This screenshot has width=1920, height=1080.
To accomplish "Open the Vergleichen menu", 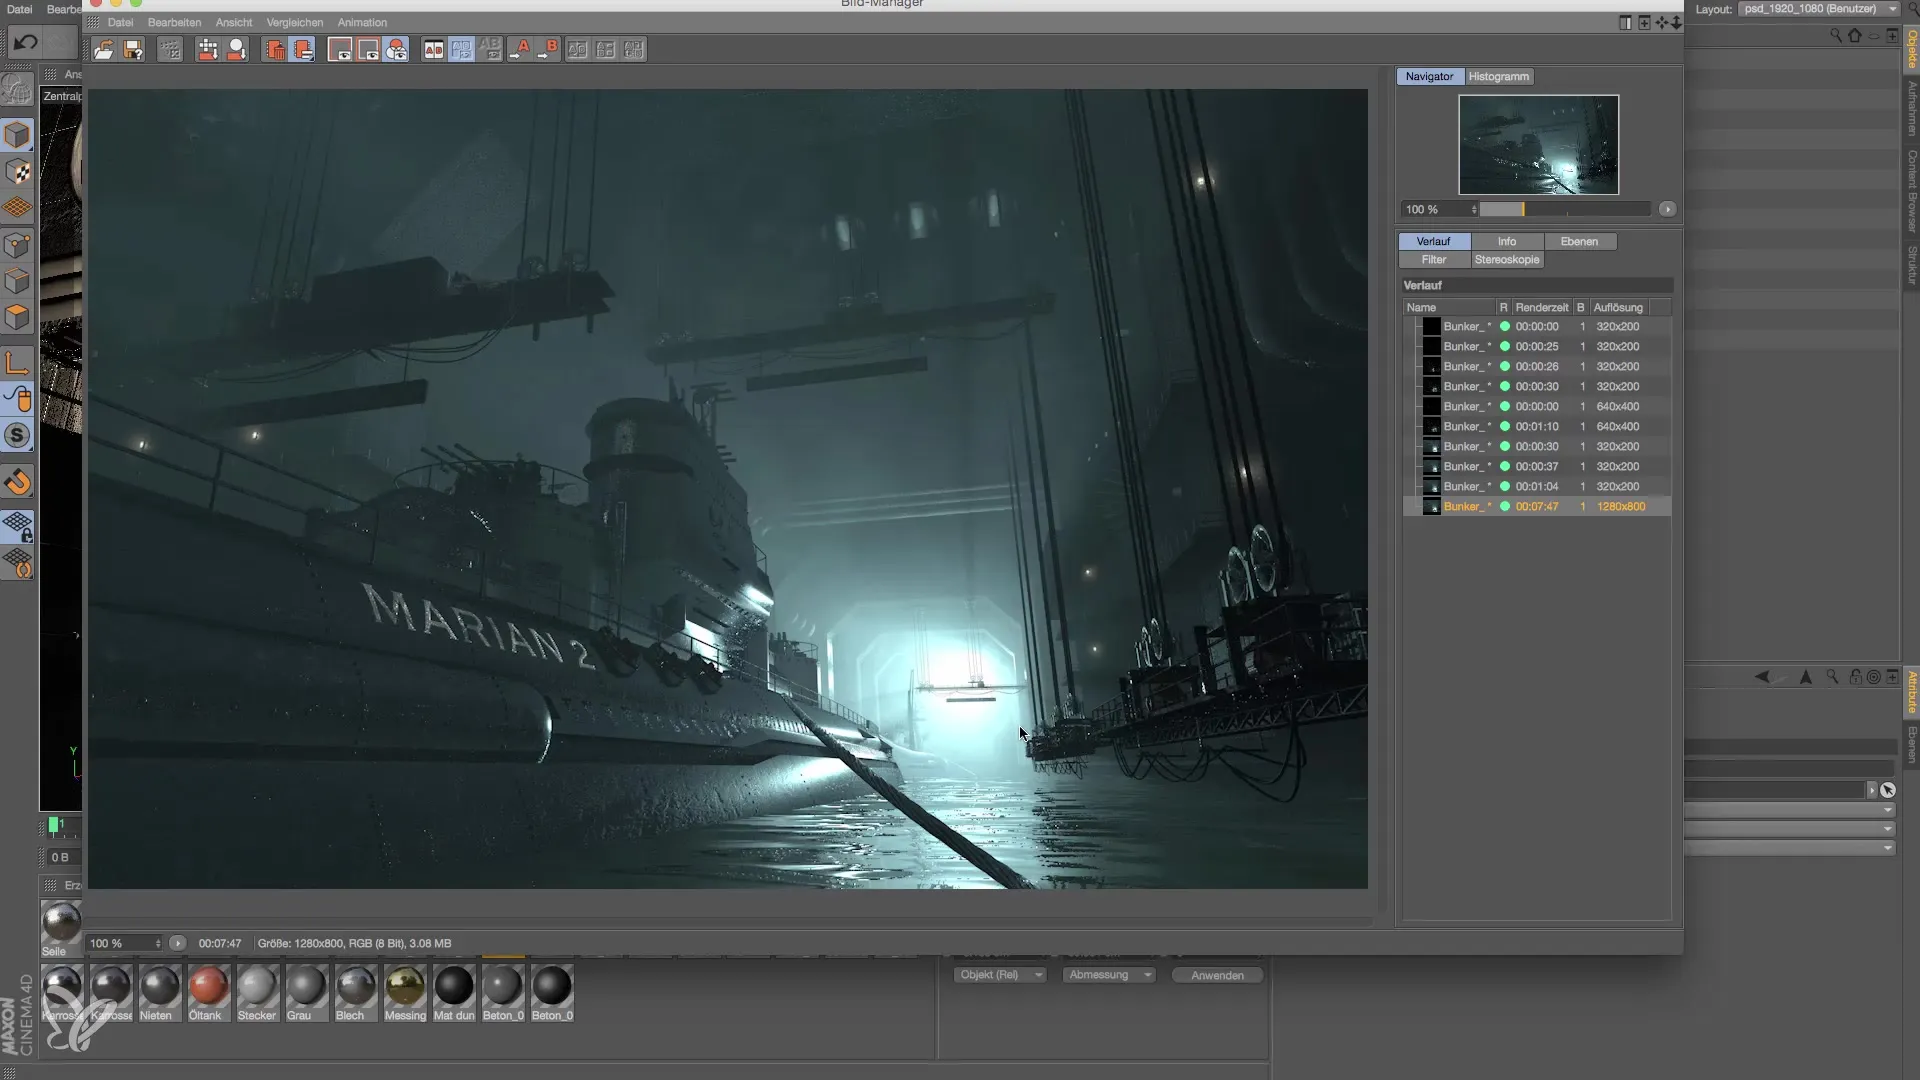I will point(295,22).
